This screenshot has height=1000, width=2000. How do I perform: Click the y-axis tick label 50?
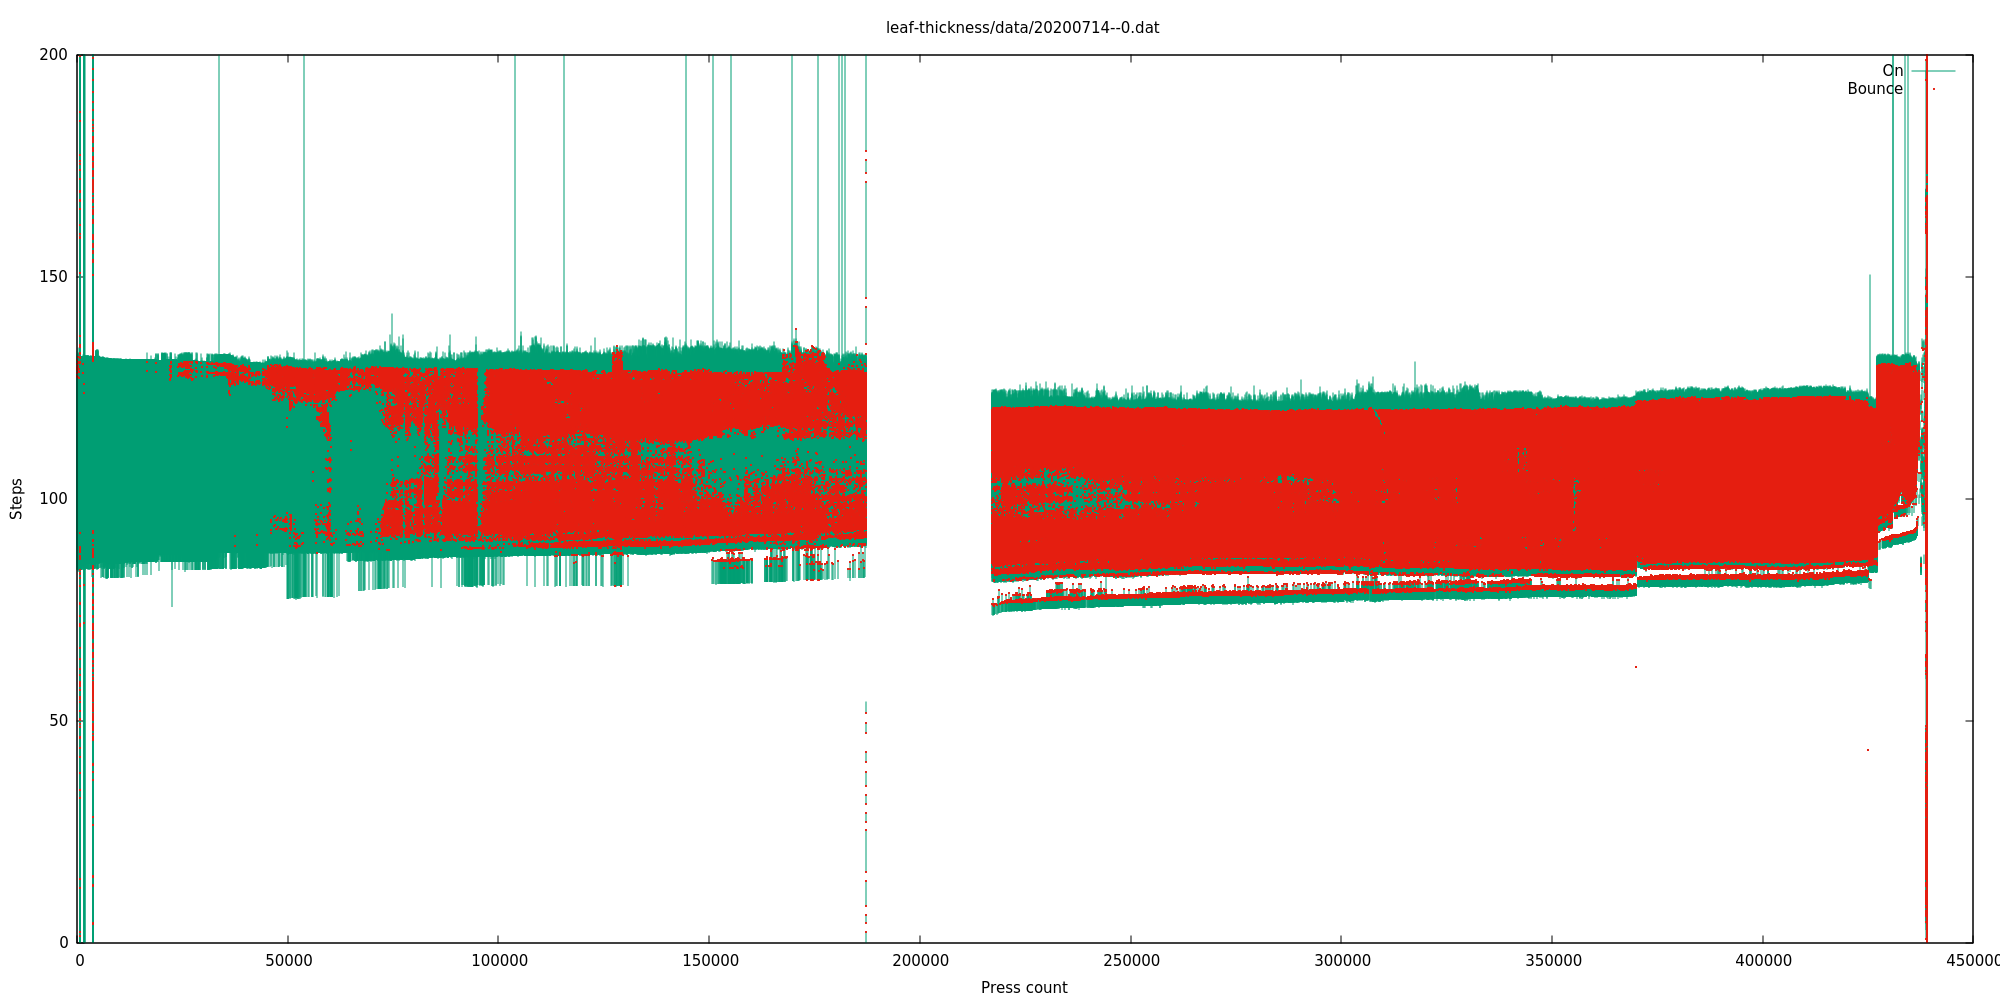(x=57, y=721)
